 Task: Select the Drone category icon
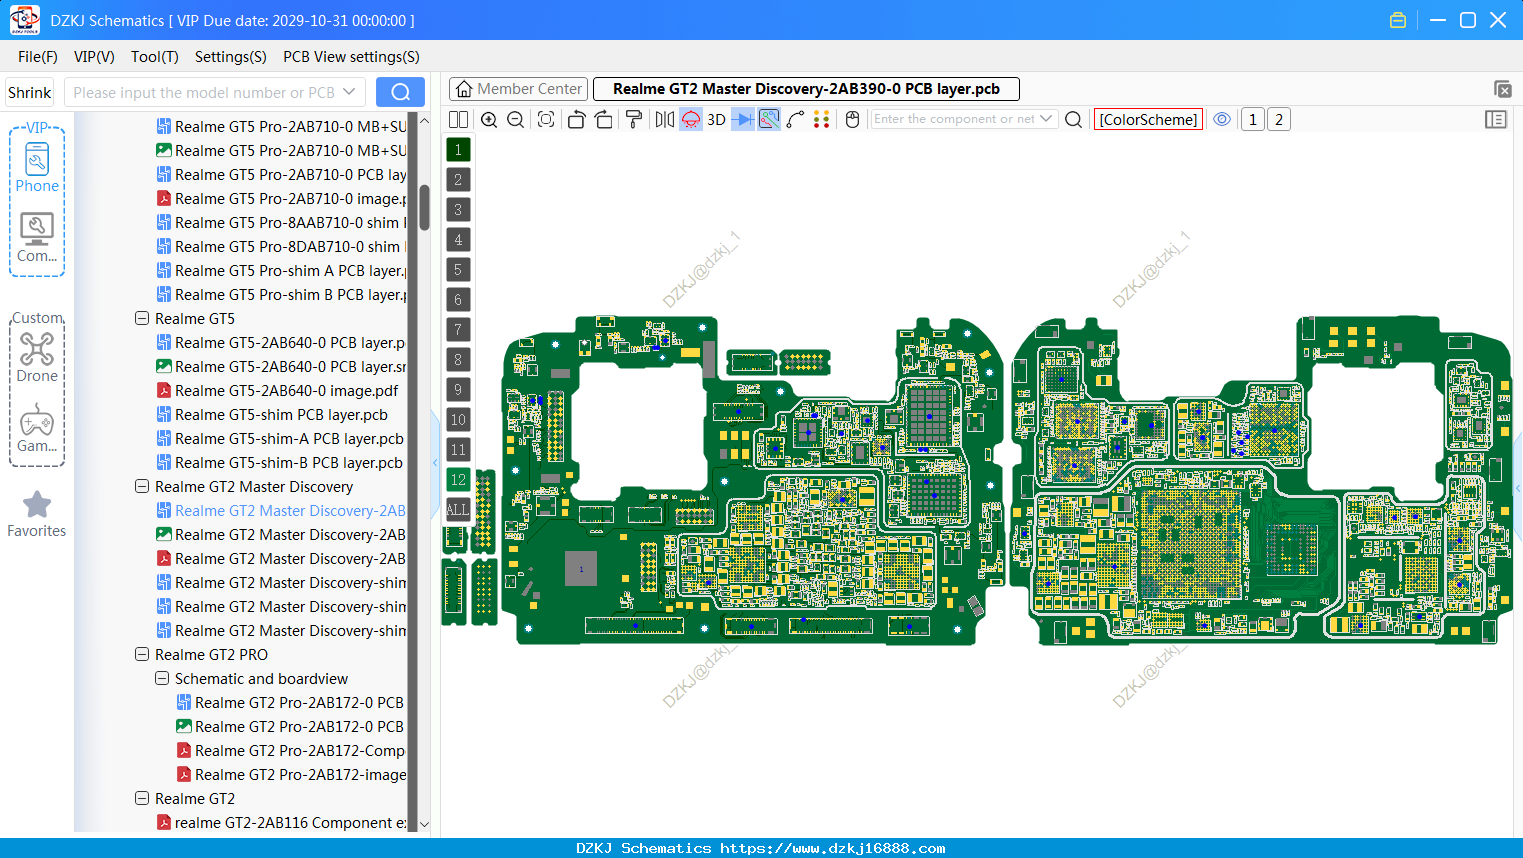(x=37, y=357)
